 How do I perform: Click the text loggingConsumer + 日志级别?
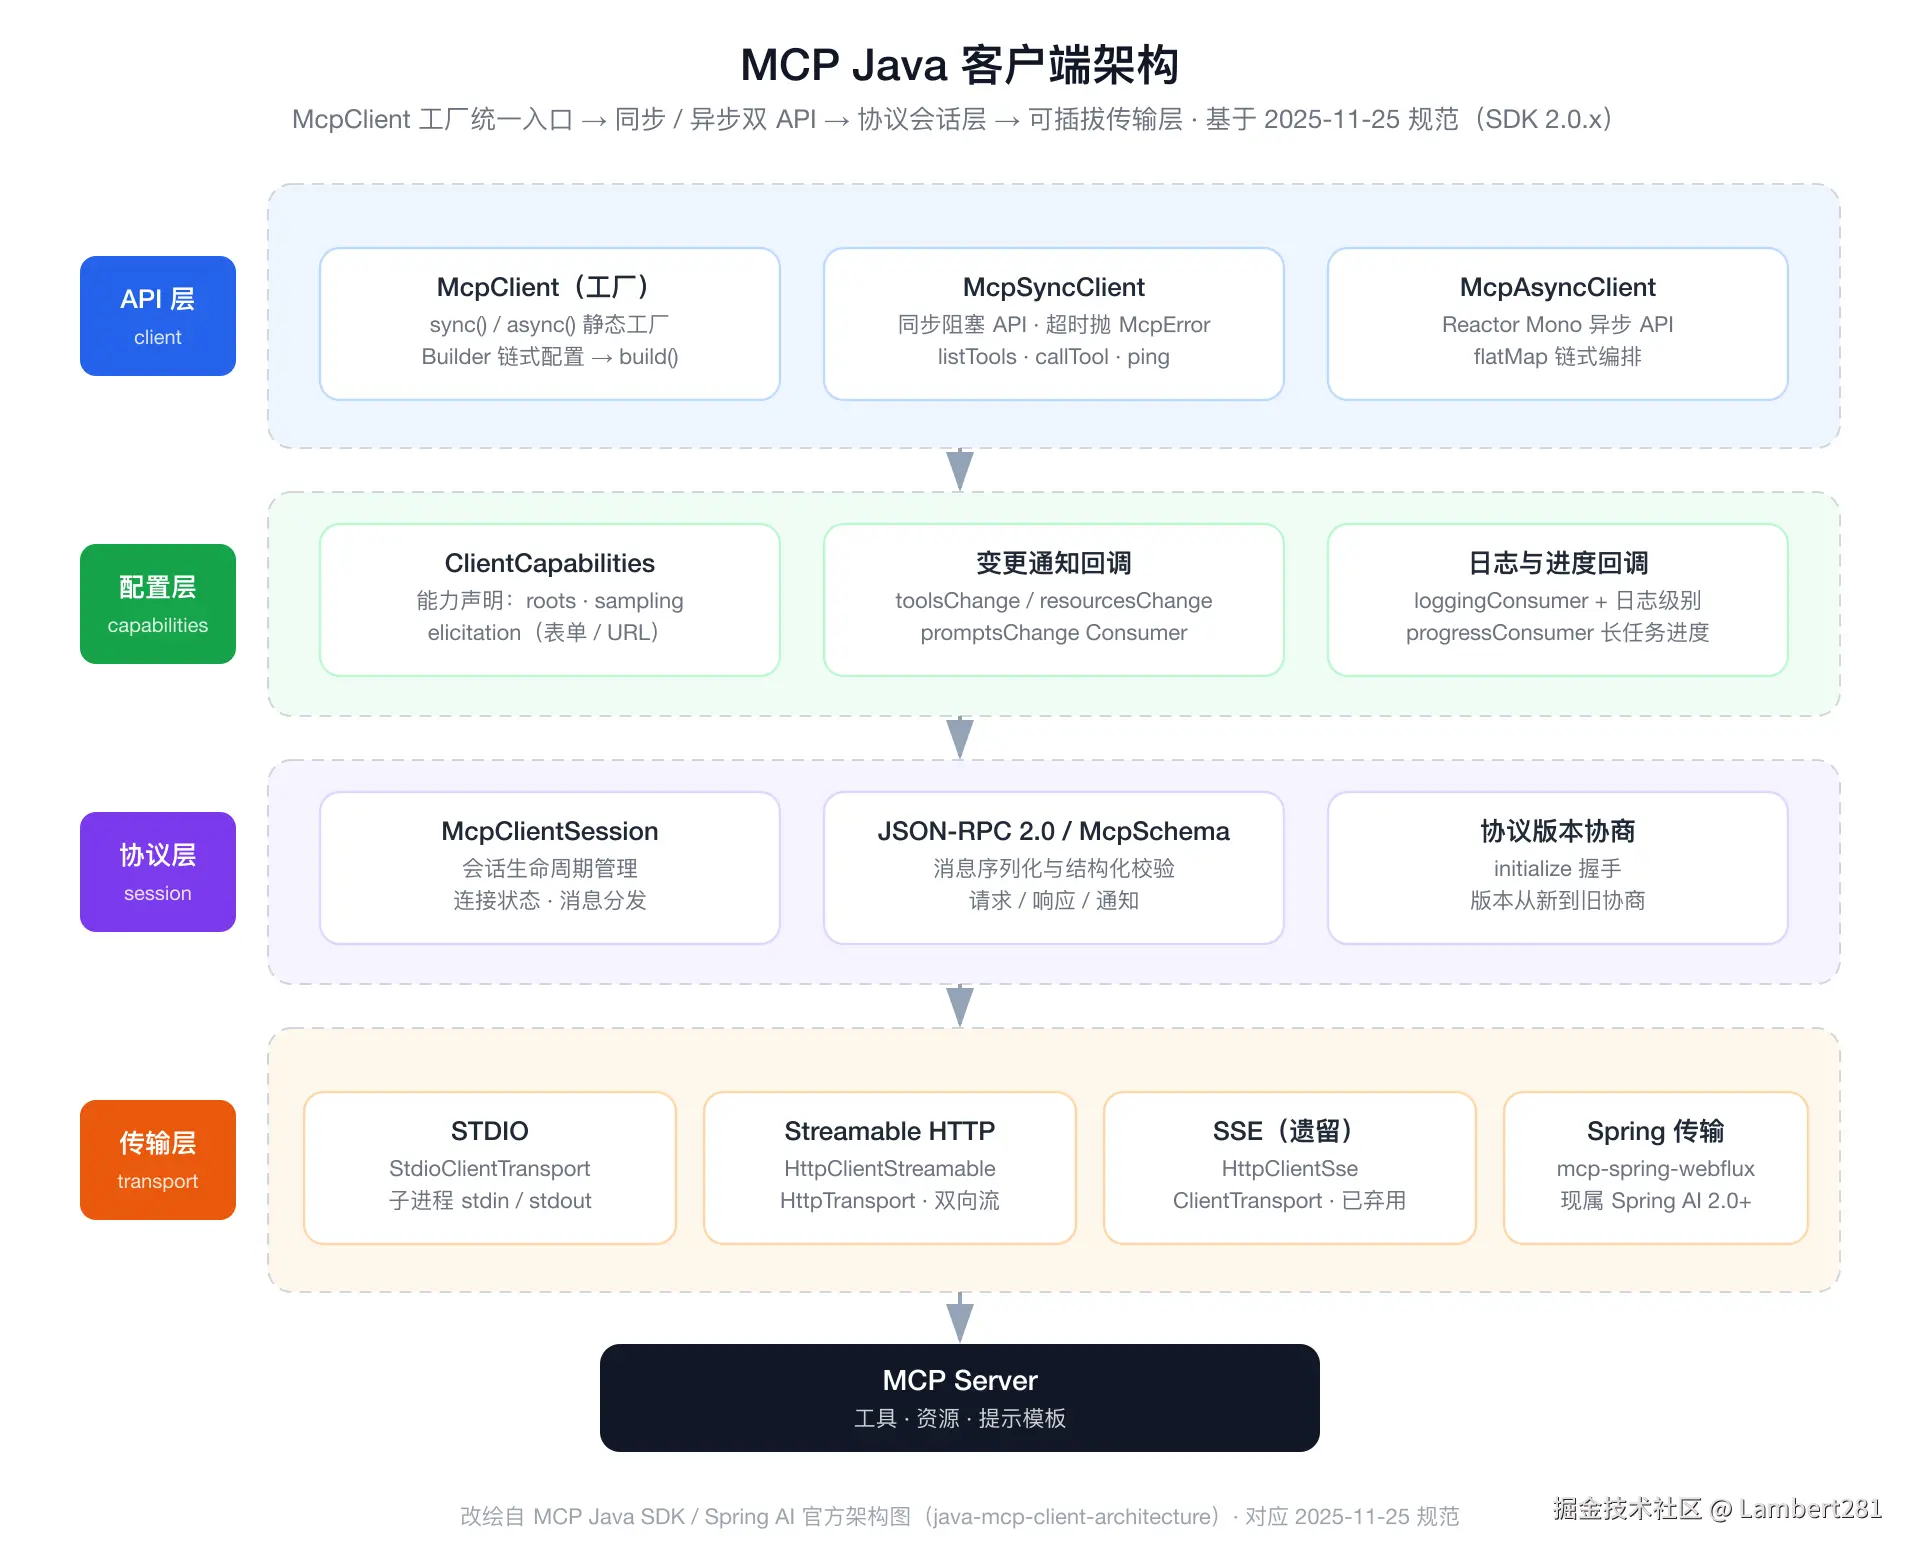pos(1558,601)
